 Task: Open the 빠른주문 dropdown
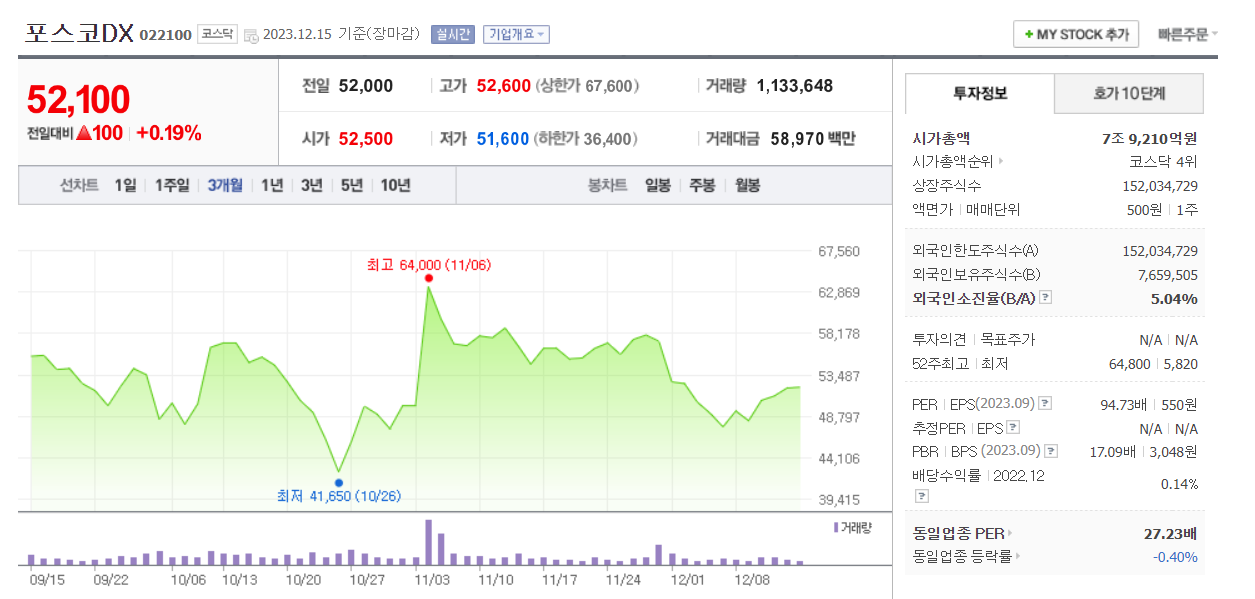(1188, 34)
